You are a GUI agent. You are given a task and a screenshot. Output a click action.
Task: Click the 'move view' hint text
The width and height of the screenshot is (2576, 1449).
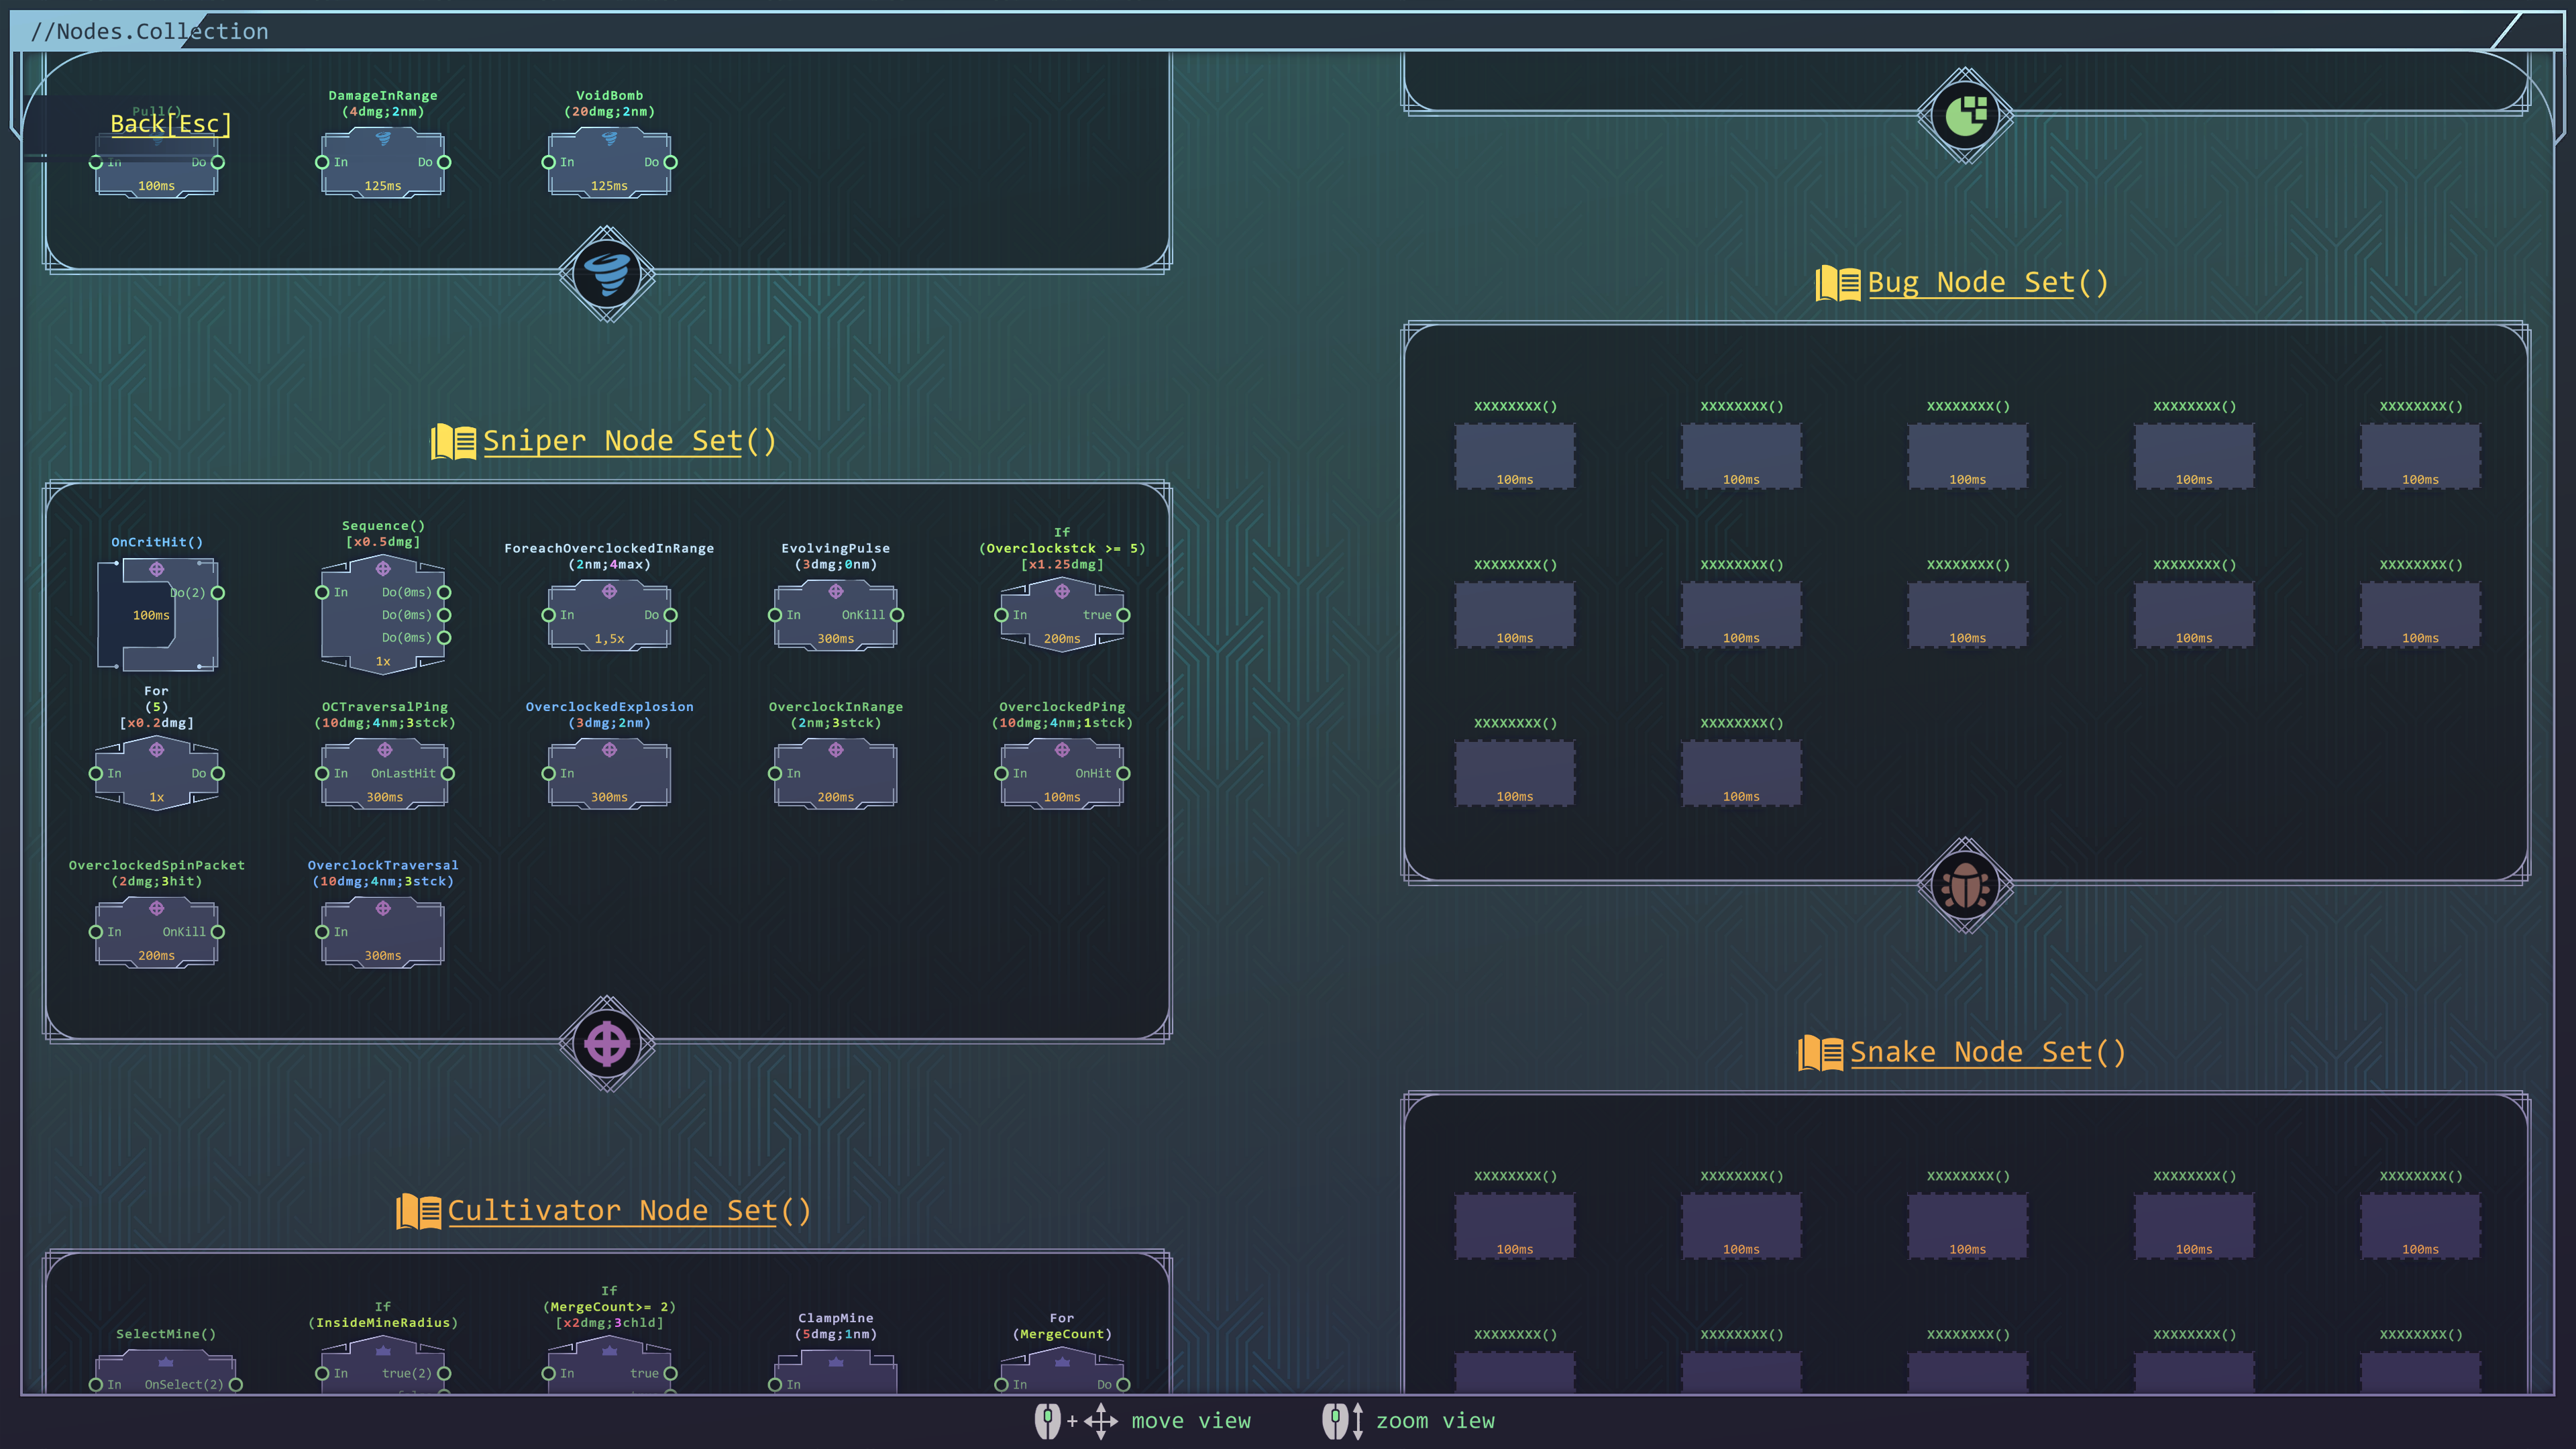point(1191,1421)
